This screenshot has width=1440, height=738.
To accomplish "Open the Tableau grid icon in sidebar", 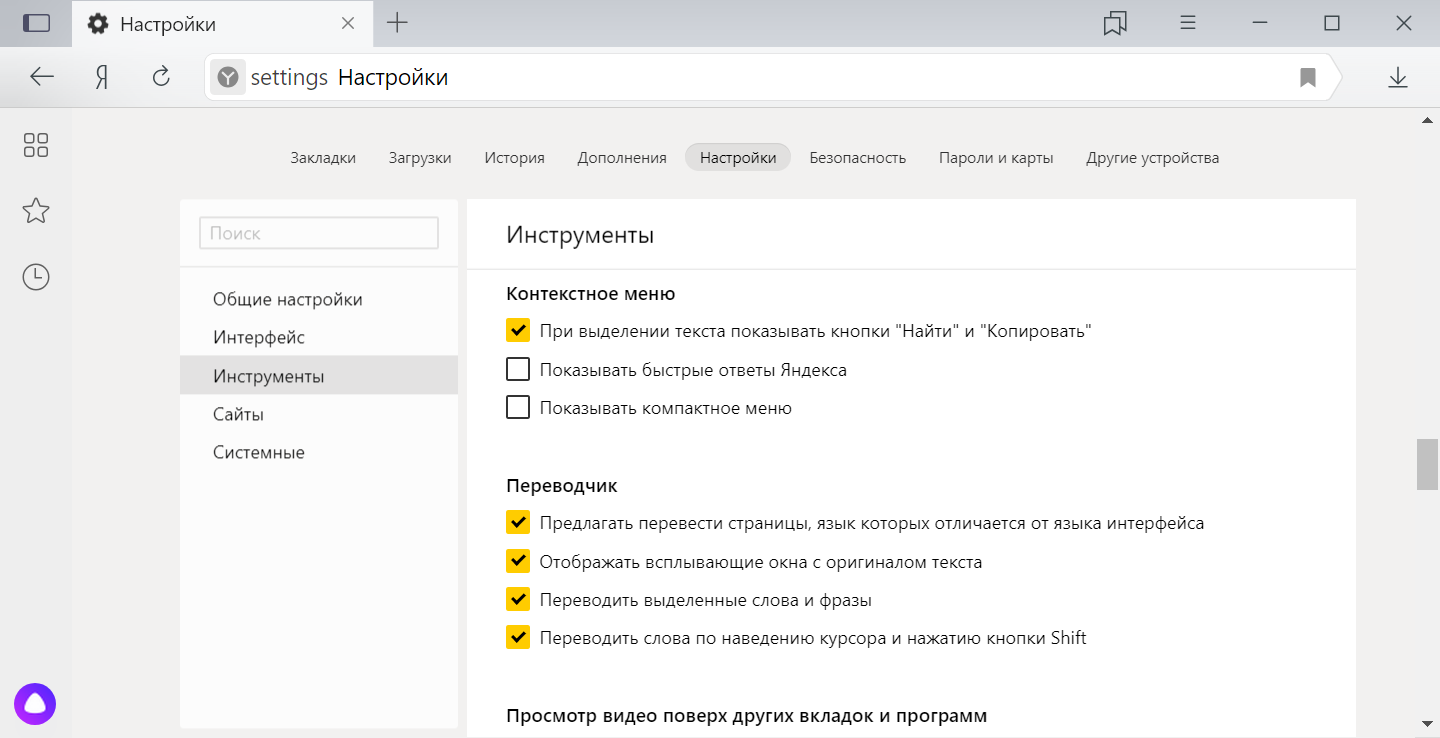I will coord(36,145).
